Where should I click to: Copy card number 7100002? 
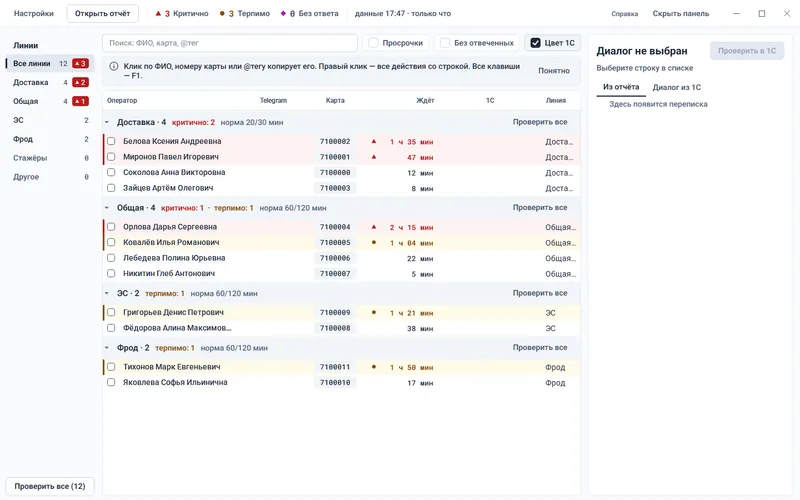pyautogui.click(x=335, y=142)
